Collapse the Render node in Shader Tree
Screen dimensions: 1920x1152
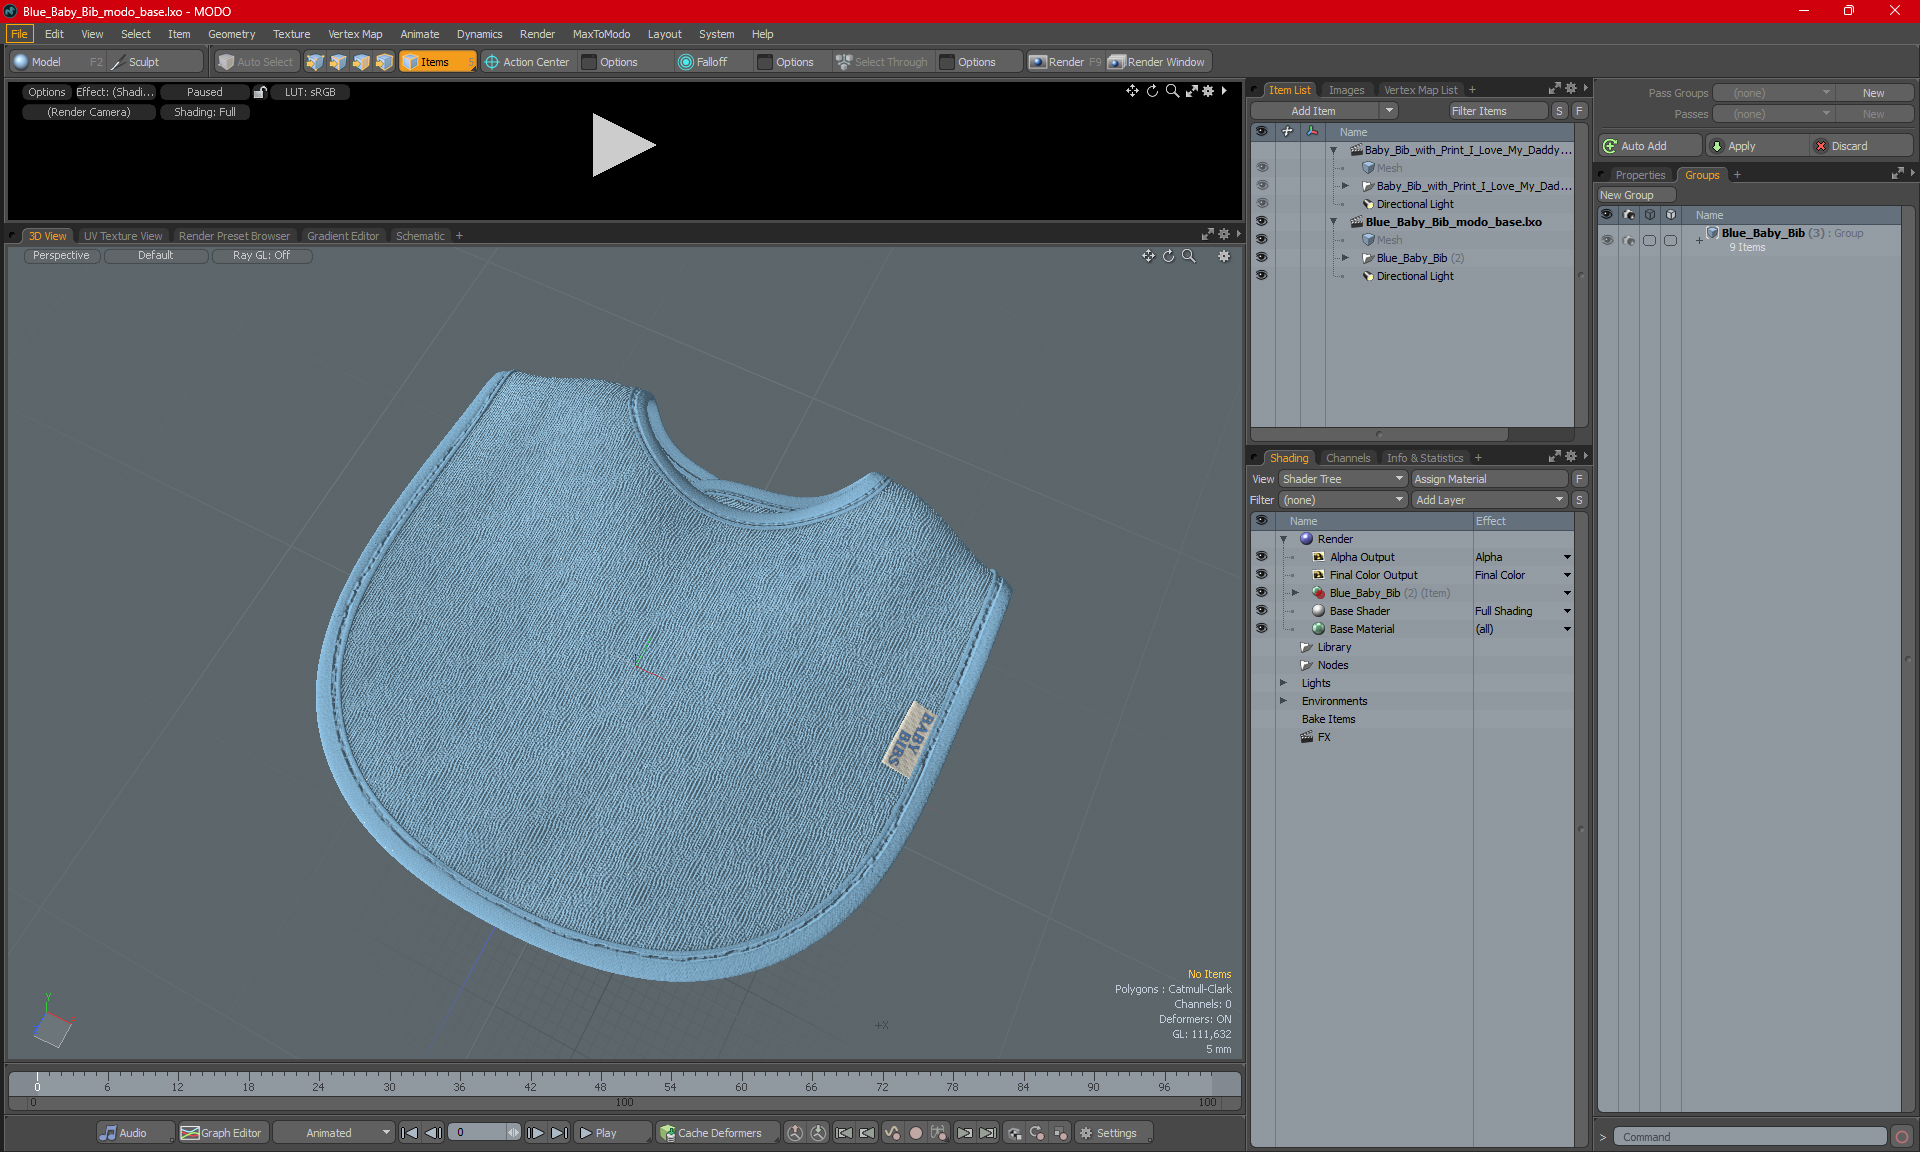pos(1284,539)
